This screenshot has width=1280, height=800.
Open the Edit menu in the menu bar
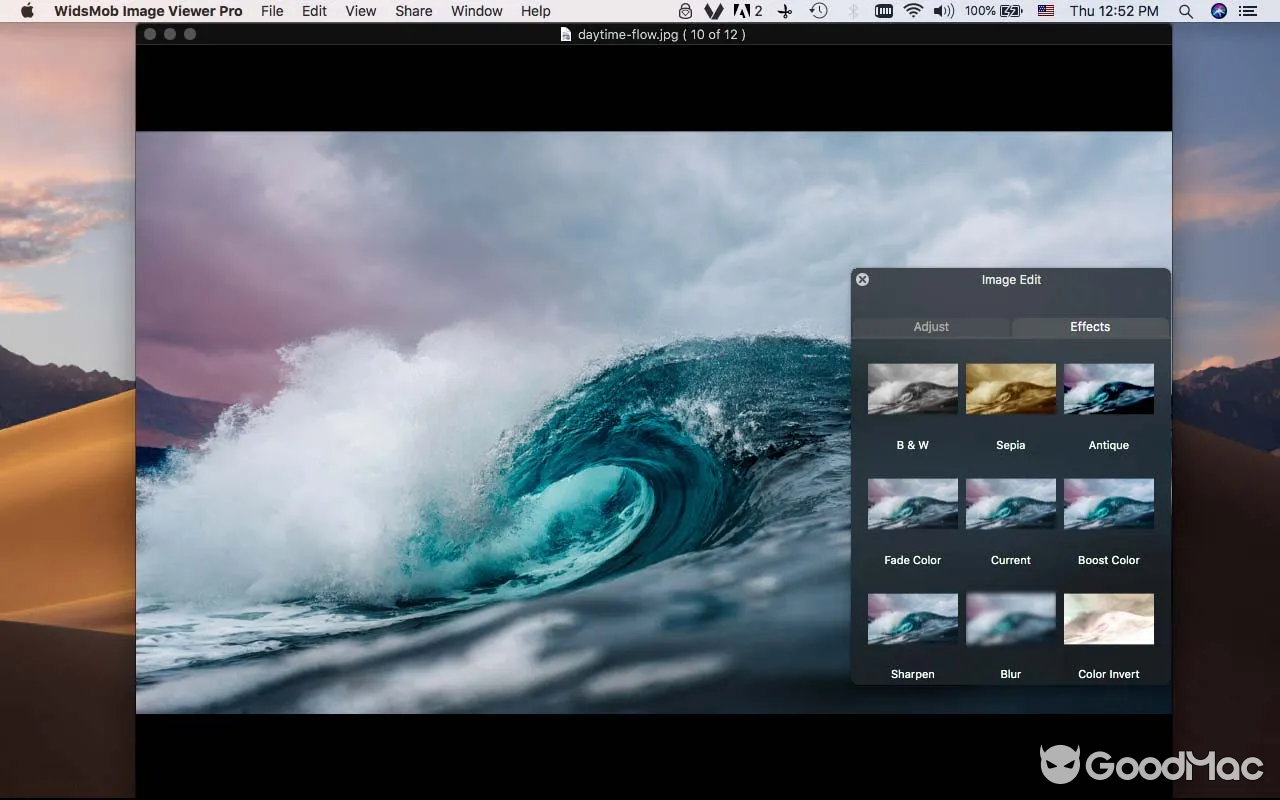pyautogui.click(x=314, y=11)
